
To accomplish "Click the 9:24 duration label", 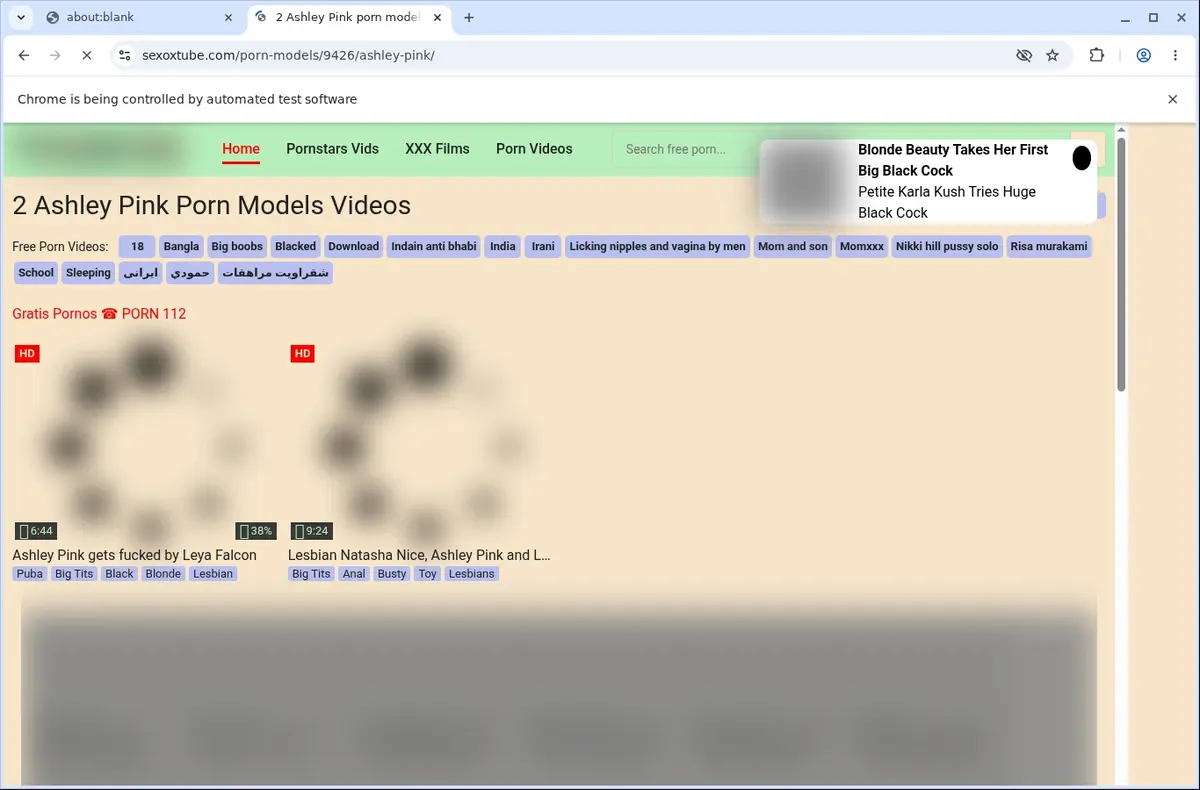I will coord(312,531).
